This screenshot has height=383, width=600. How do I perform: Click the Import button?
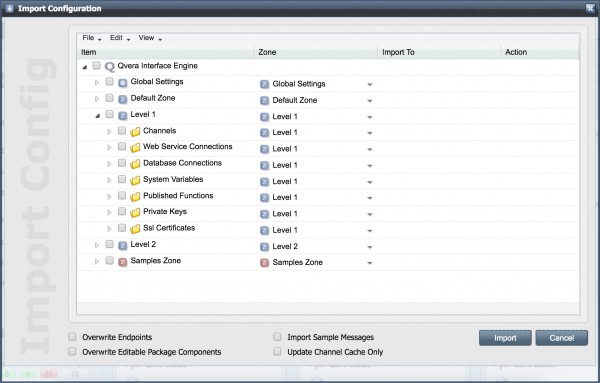(x=505, y=338)
